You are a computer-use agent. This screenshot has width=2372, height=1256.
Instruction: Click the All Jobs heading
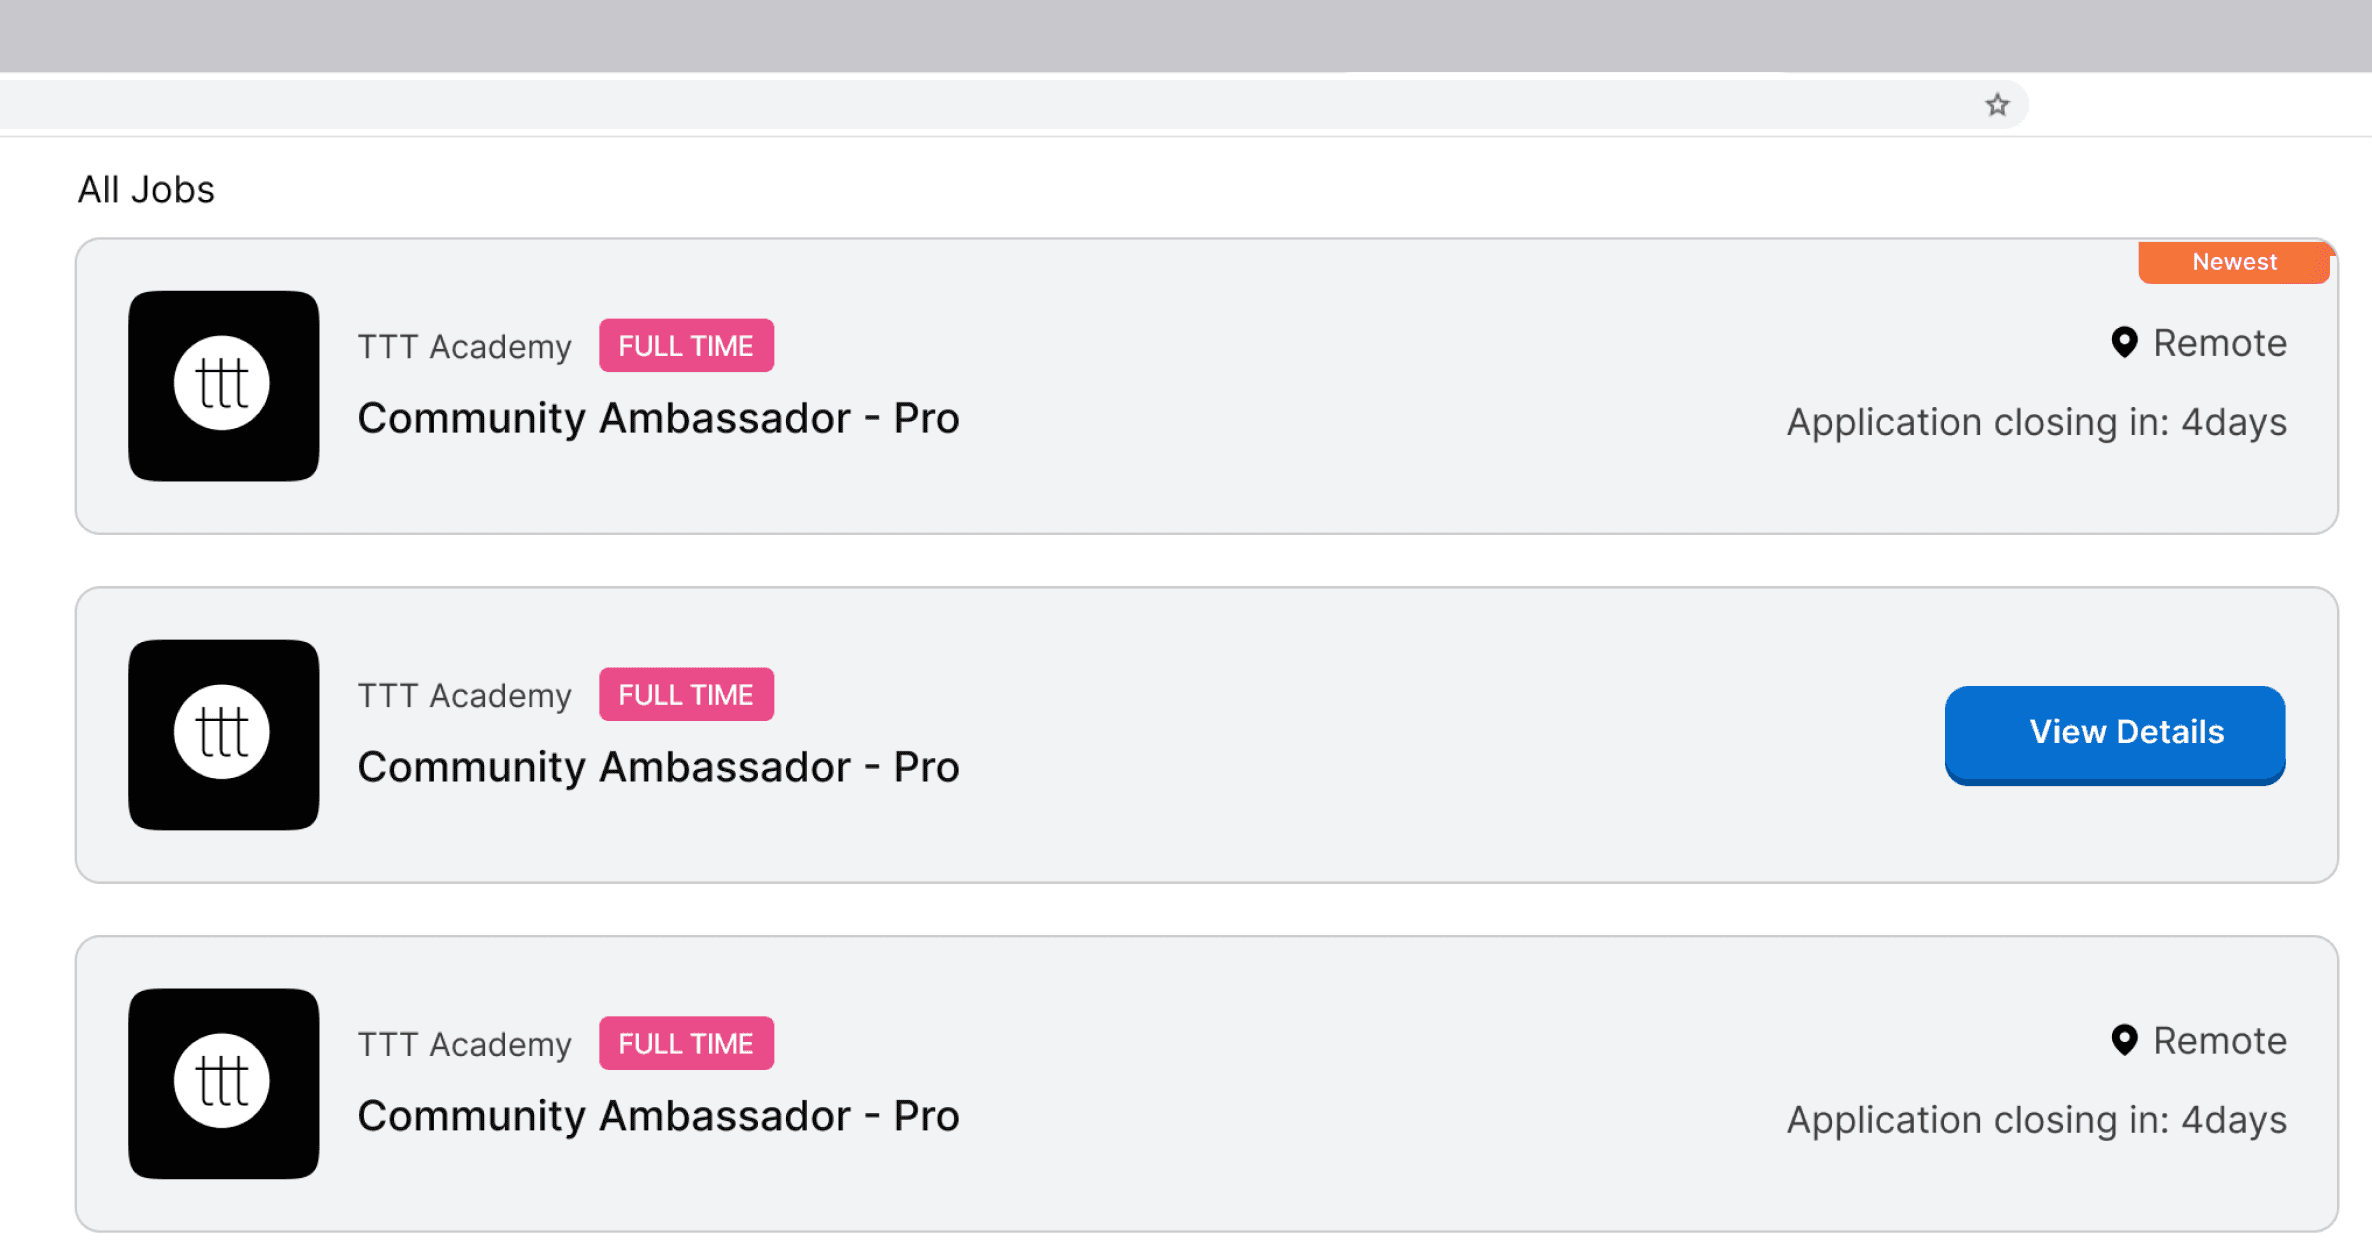(x=146, y=190)
